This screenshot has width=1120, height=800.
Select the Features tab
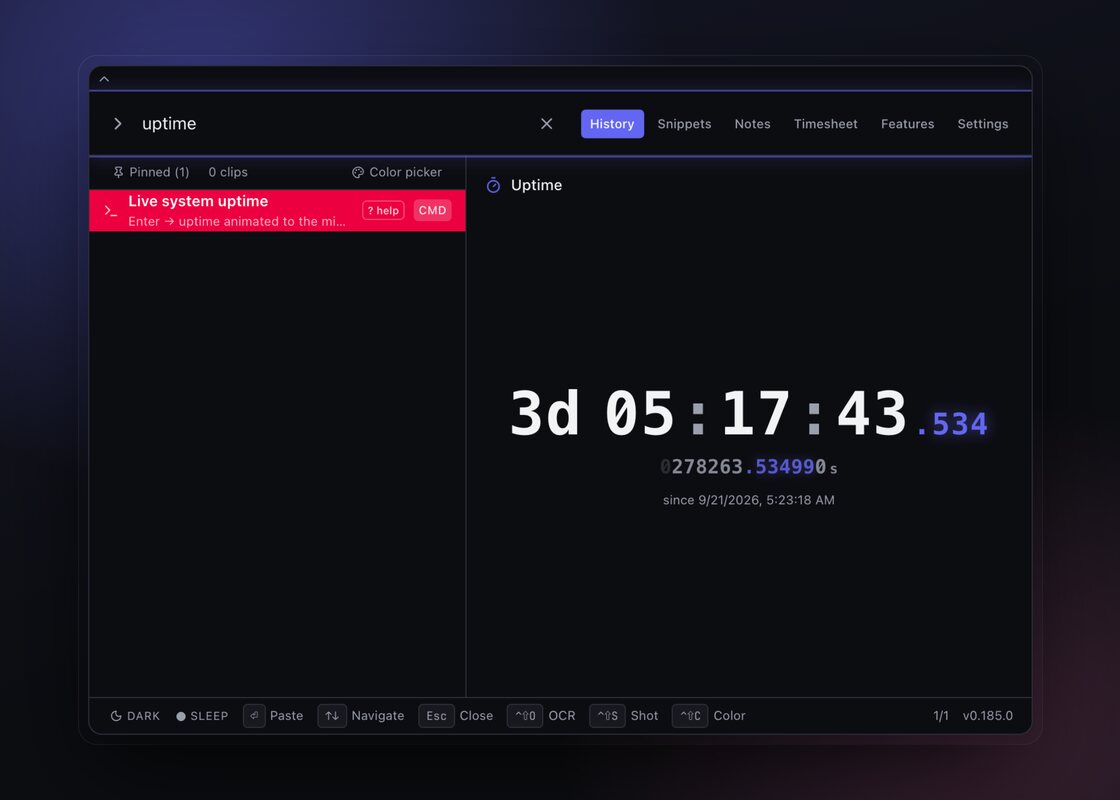tap(907, 124)
